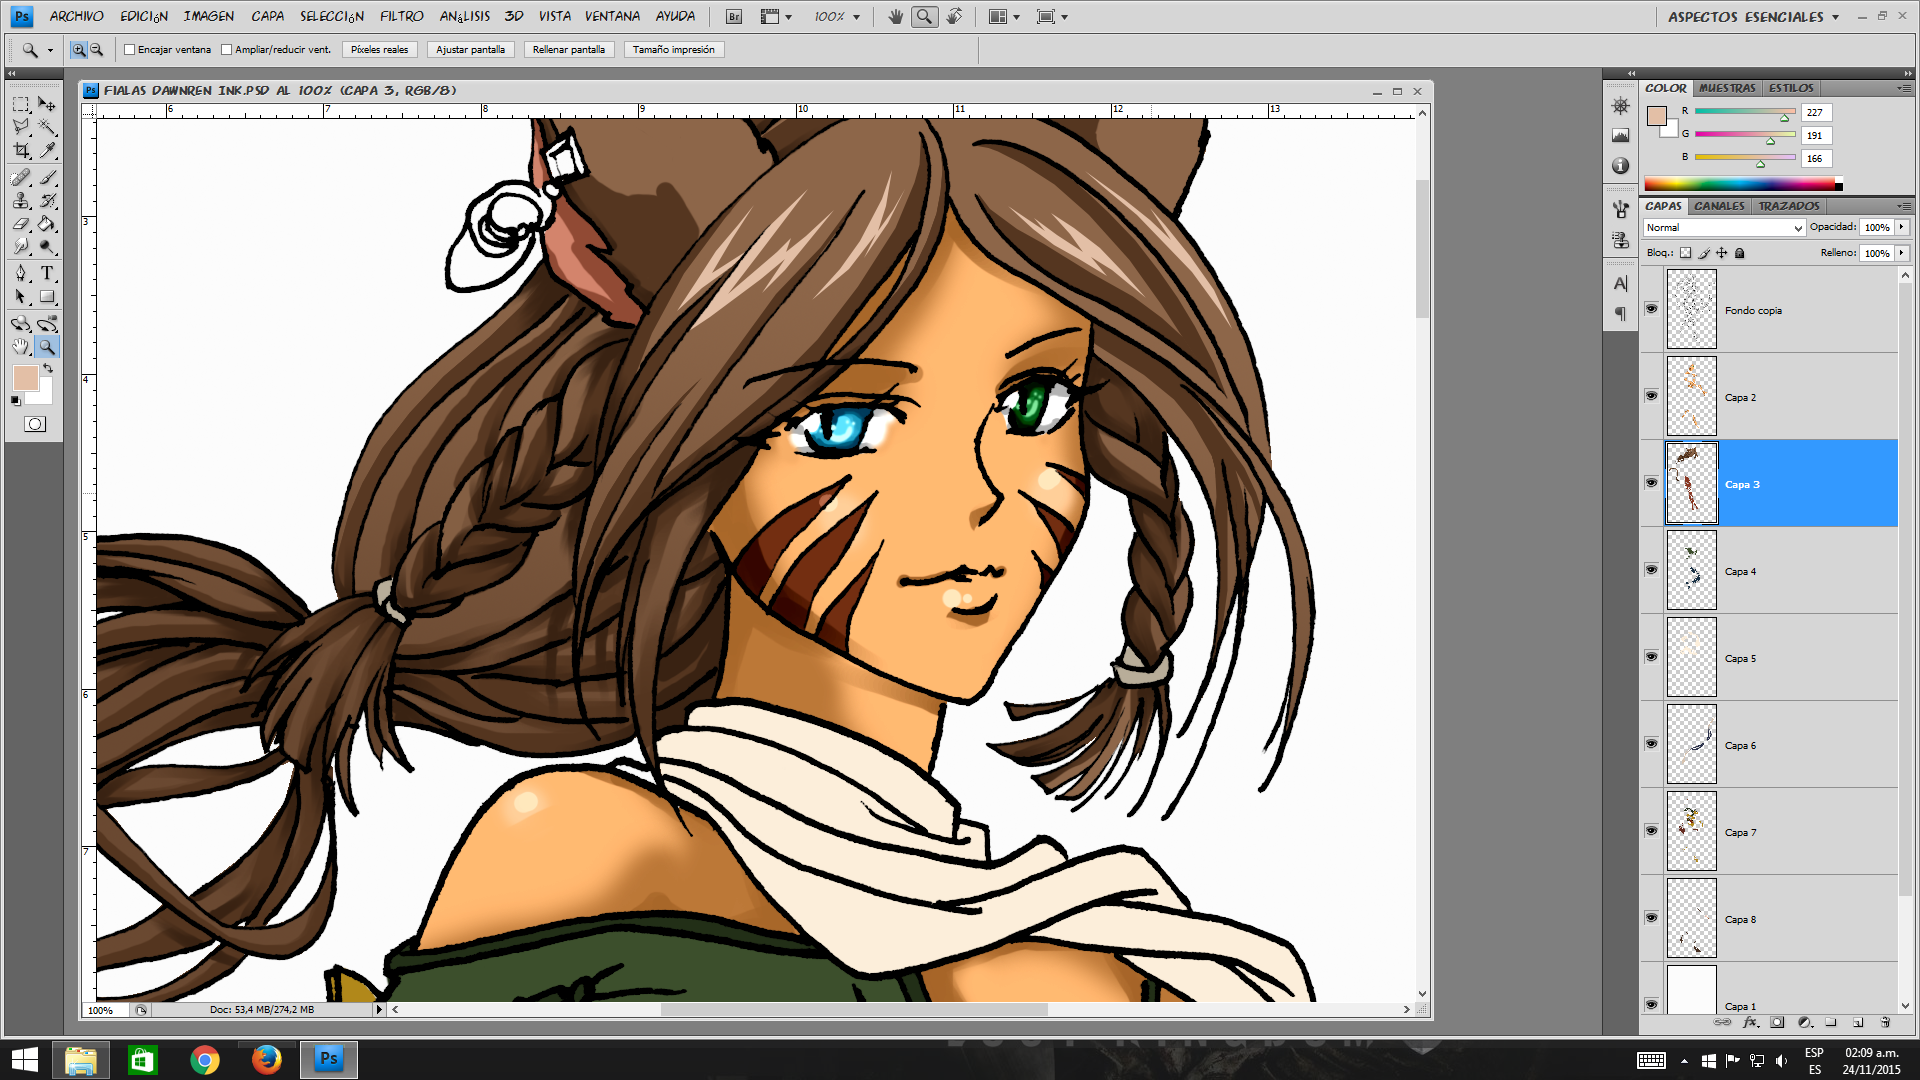Select the Dodge tool
Image resolution: width=1920 pixels, height=1080 pixels.
(46, 246)
